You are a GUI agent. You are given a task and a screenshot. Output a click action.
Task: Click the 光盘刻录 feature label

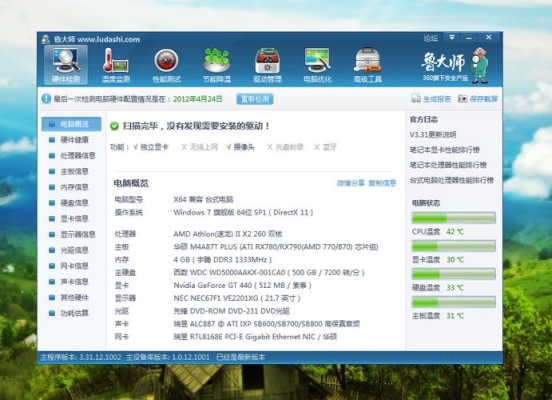click(289, 147)
